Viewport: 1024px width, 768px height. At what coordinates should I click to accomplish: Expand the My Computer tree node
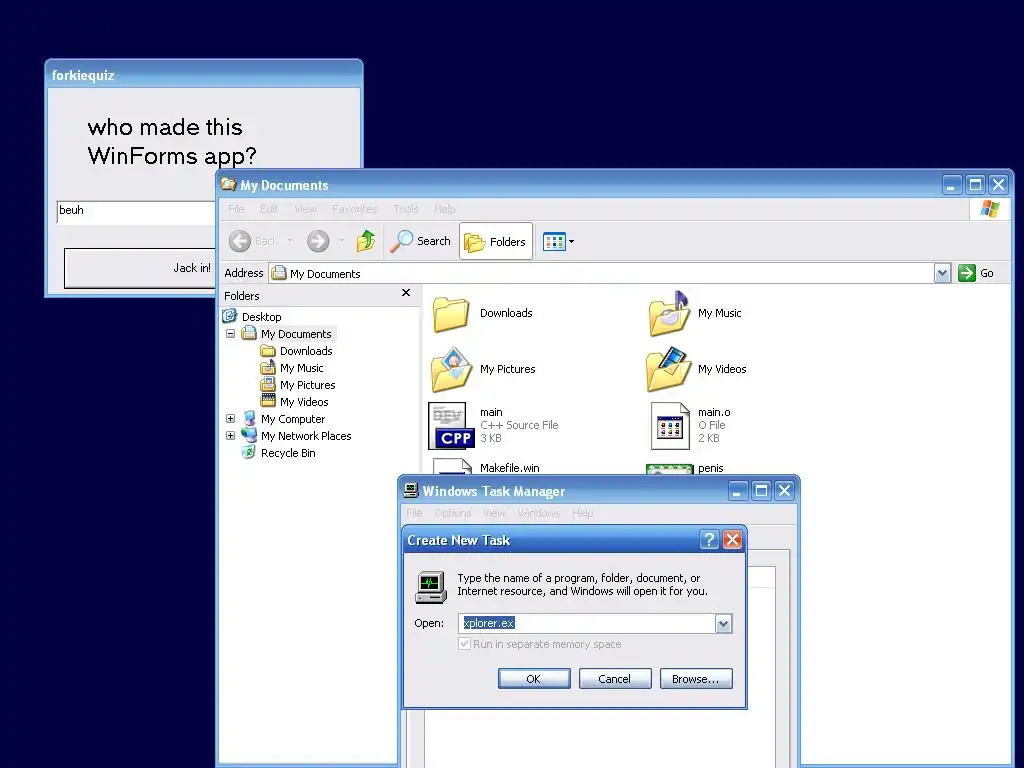(231, 419)
